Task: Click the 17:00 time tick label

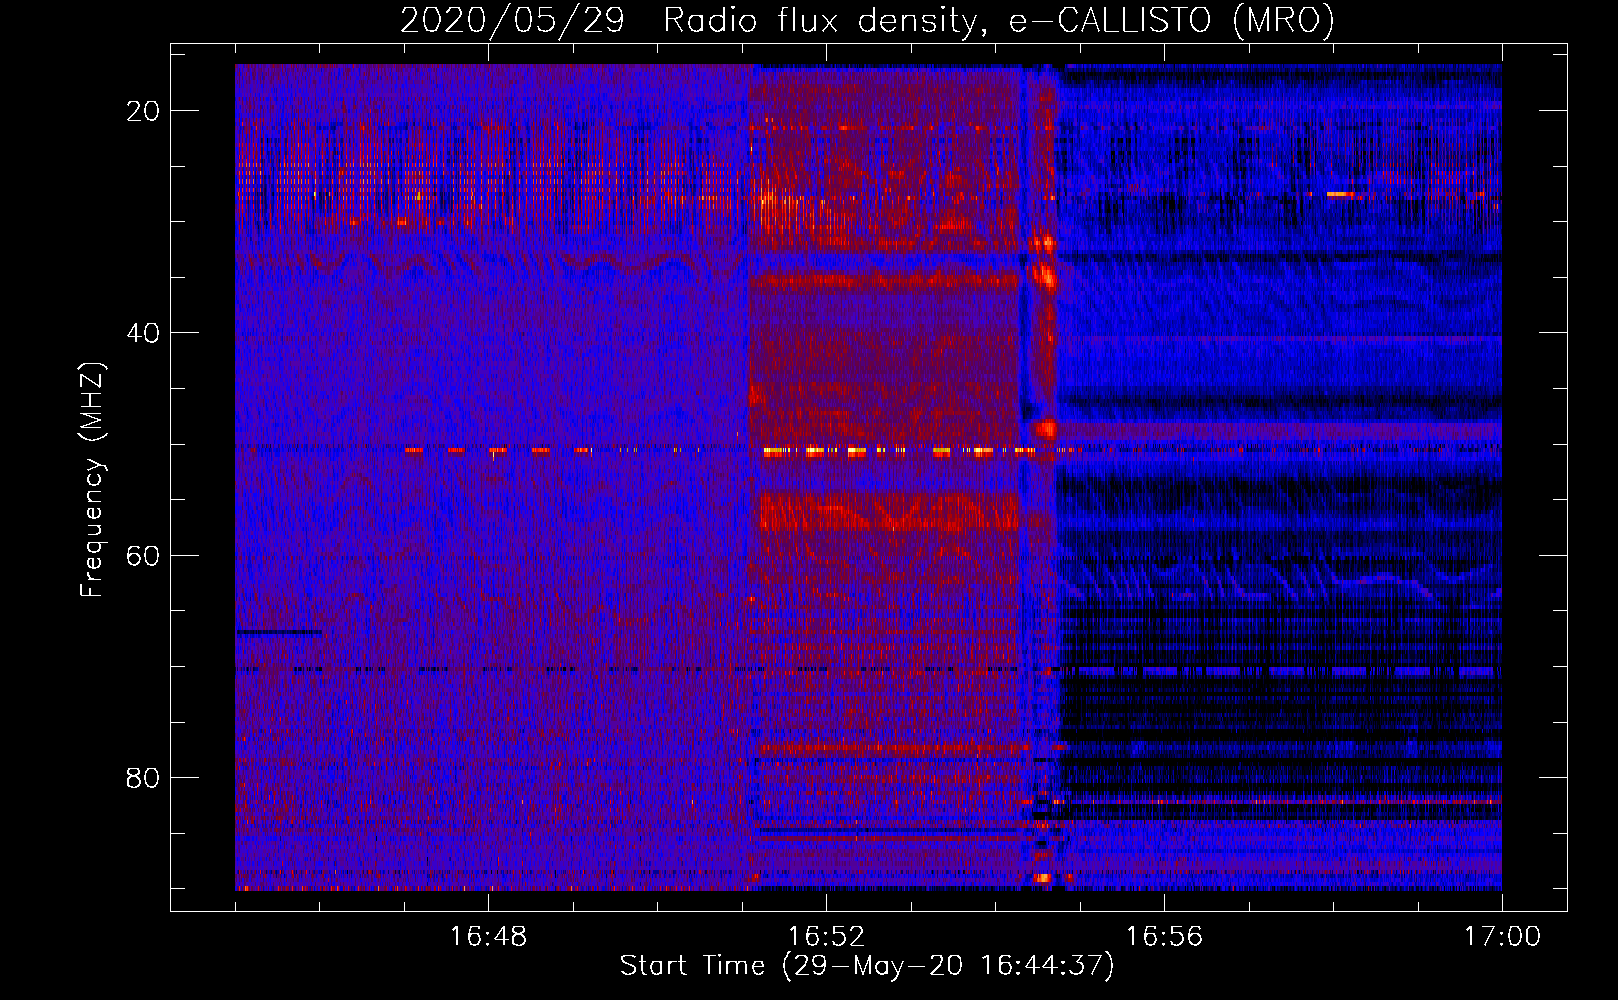Action: click(1502, 936)
